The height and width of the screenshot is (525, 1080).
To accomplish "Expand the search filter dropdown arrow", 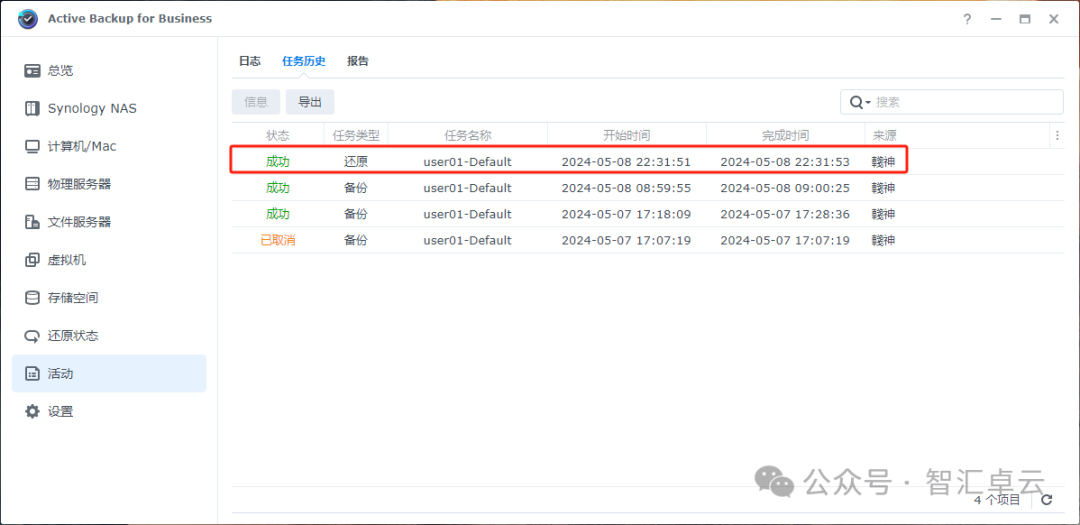I will point(868,102).
